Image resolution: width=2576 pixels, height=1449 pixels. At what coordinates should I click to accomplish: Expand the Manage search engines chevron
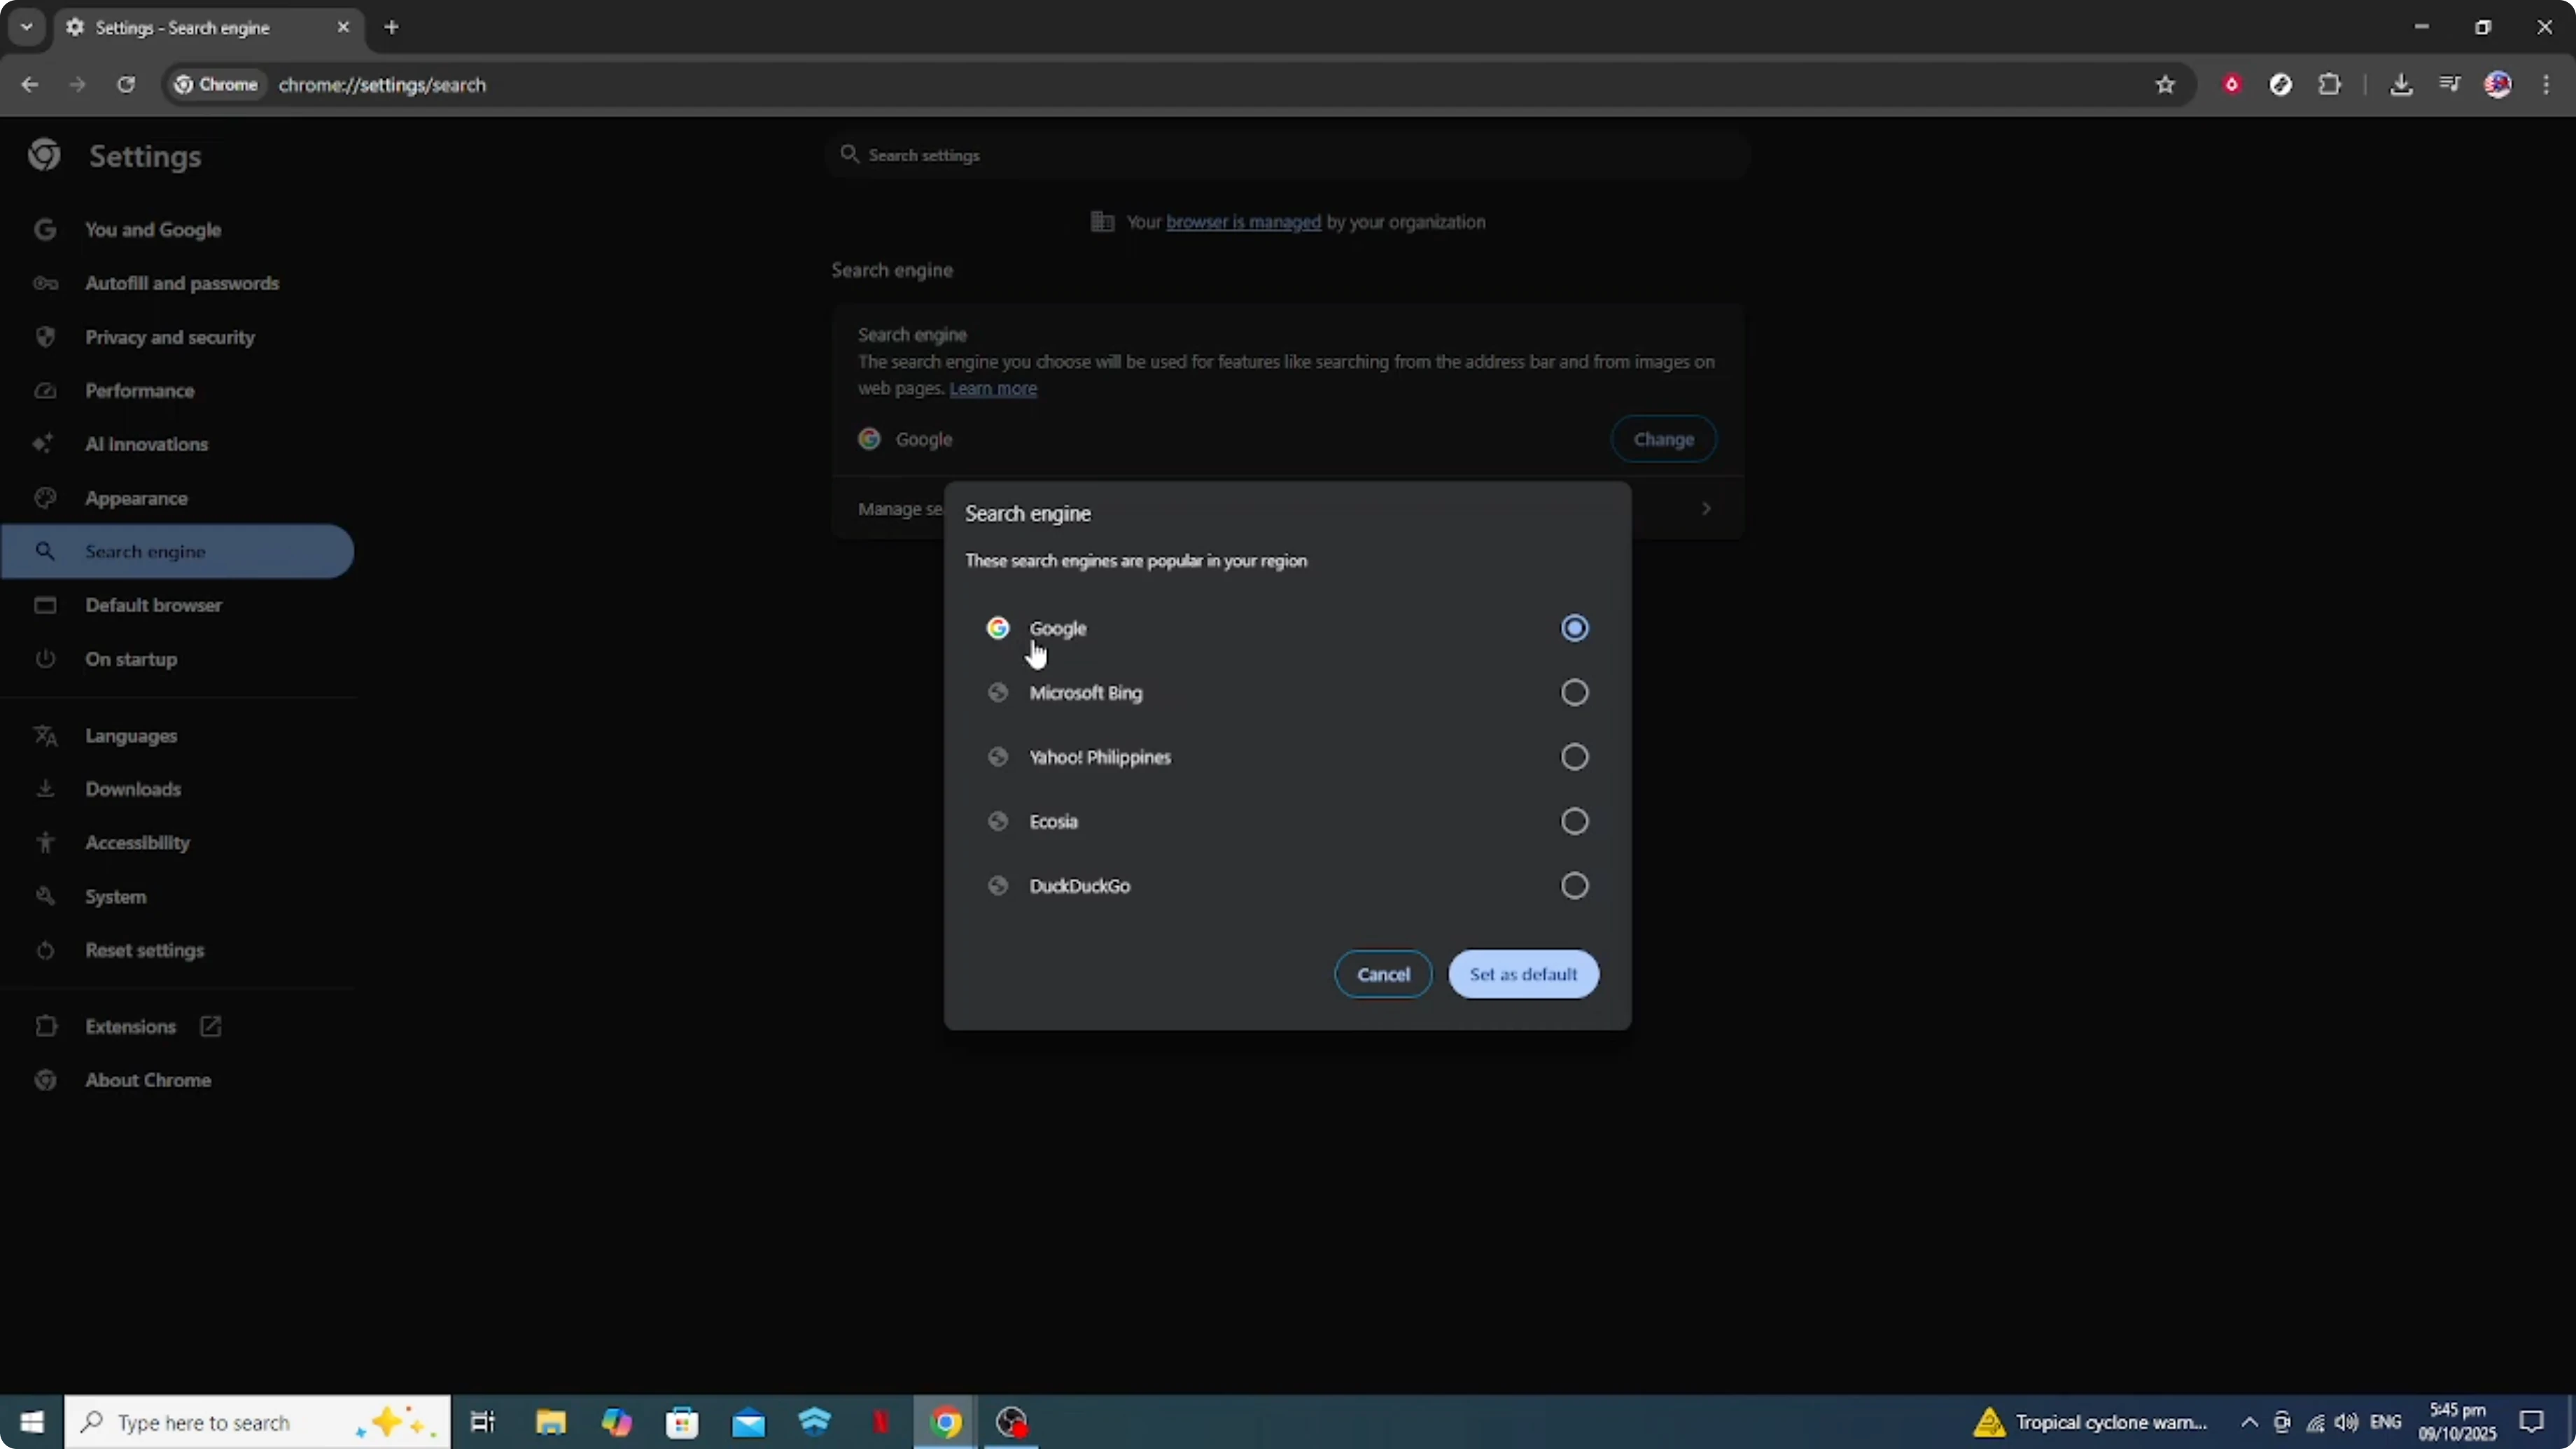tap(1705, 509)
